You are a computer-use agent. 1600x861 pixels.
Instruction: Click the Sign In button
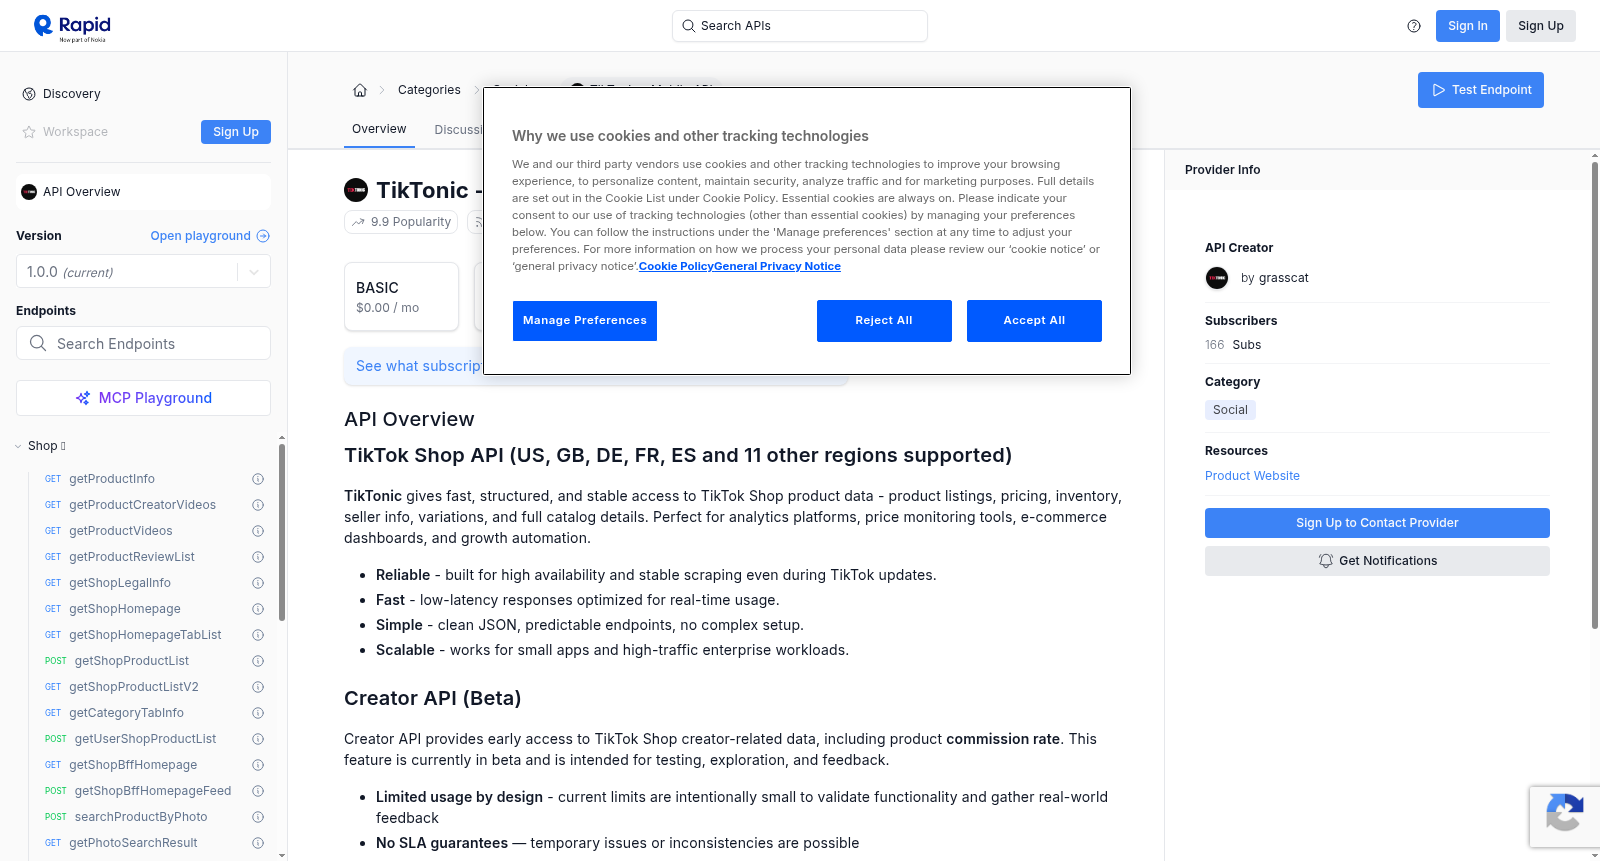(x=1468, y=26)
